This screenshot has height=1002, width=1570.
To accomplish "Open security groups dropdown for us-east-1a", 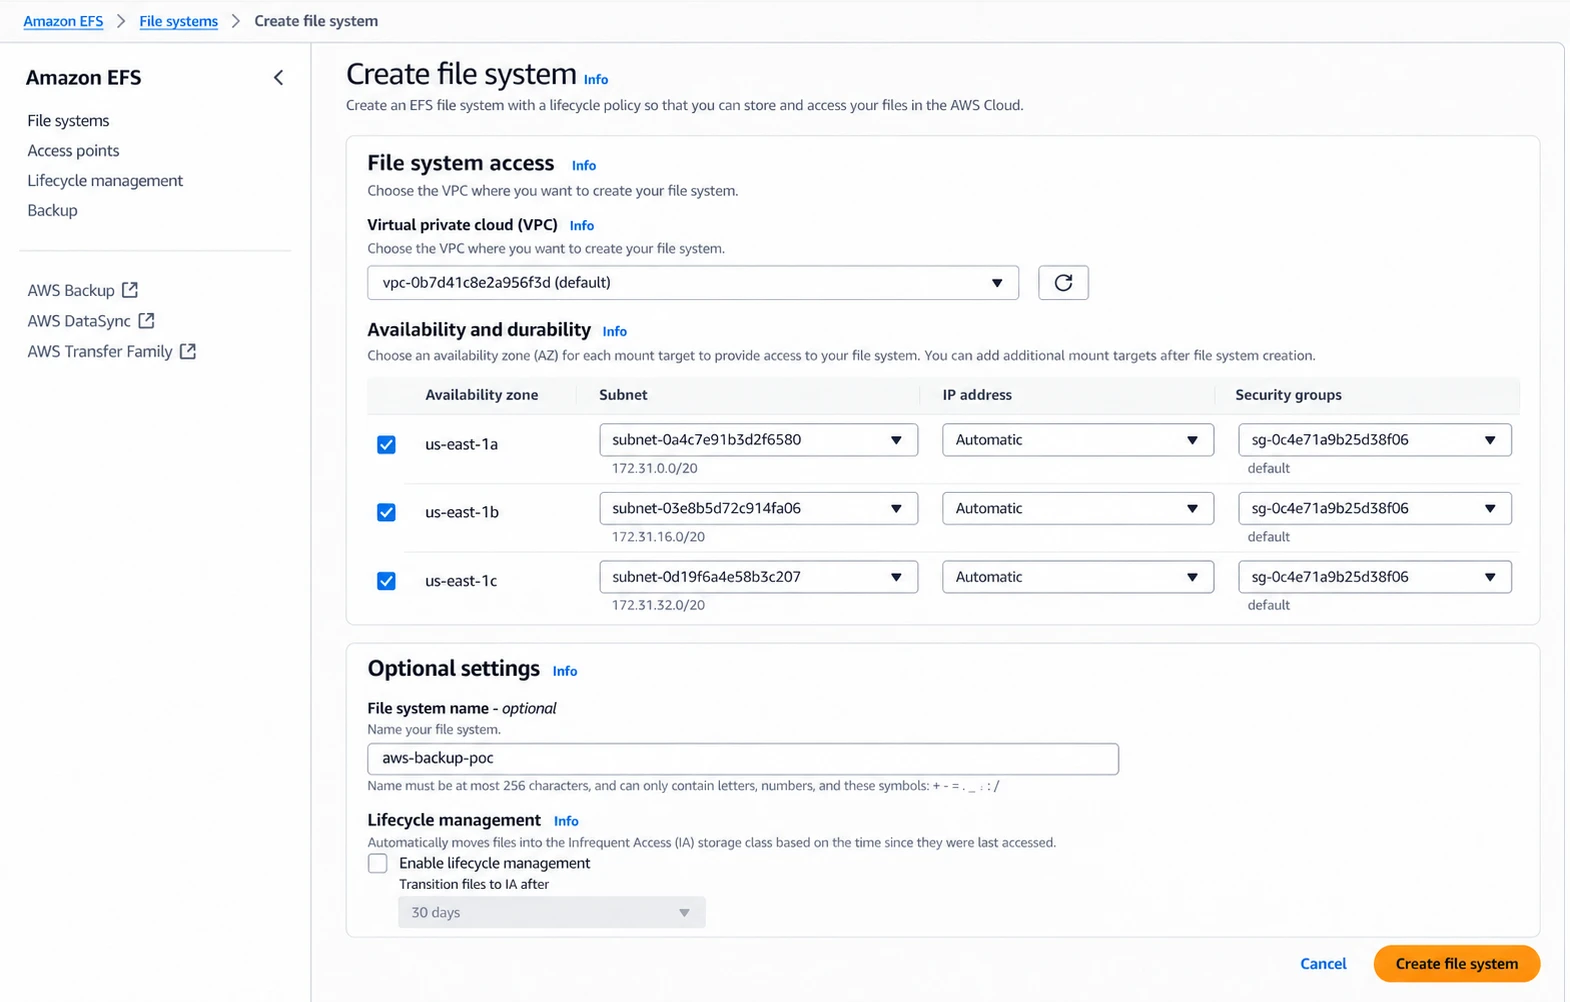I will [1375, 440].
